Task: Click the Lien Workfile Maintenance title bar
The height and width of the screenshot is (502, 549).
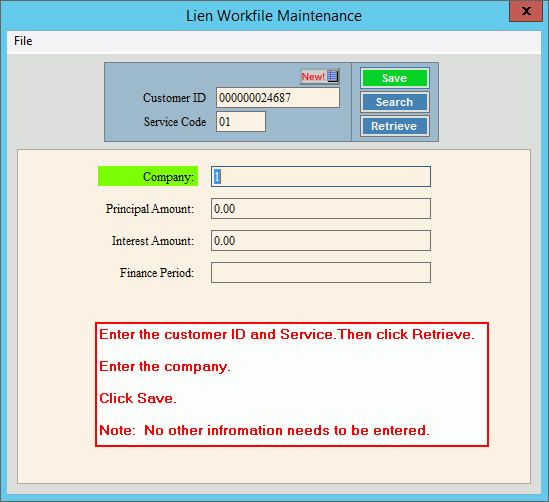Action: pos(273,16)
